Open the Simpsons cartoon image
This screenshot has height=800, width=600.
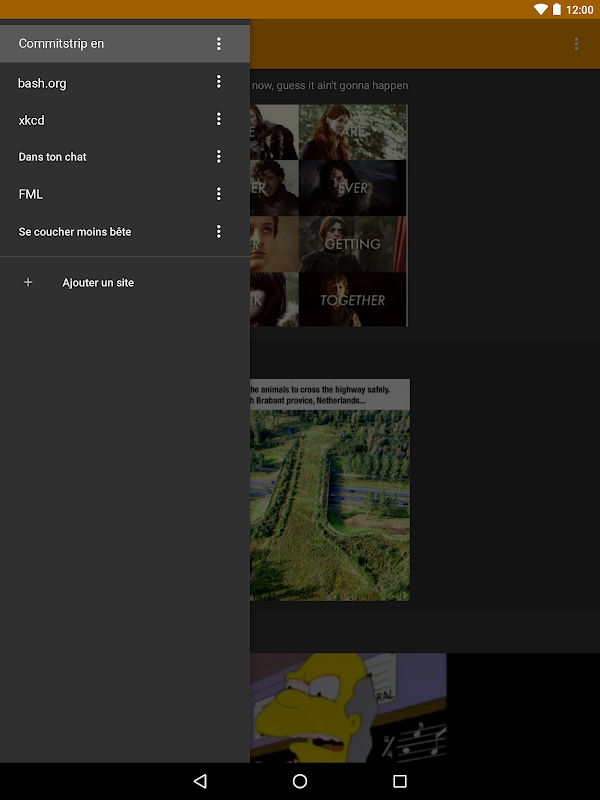348,708
